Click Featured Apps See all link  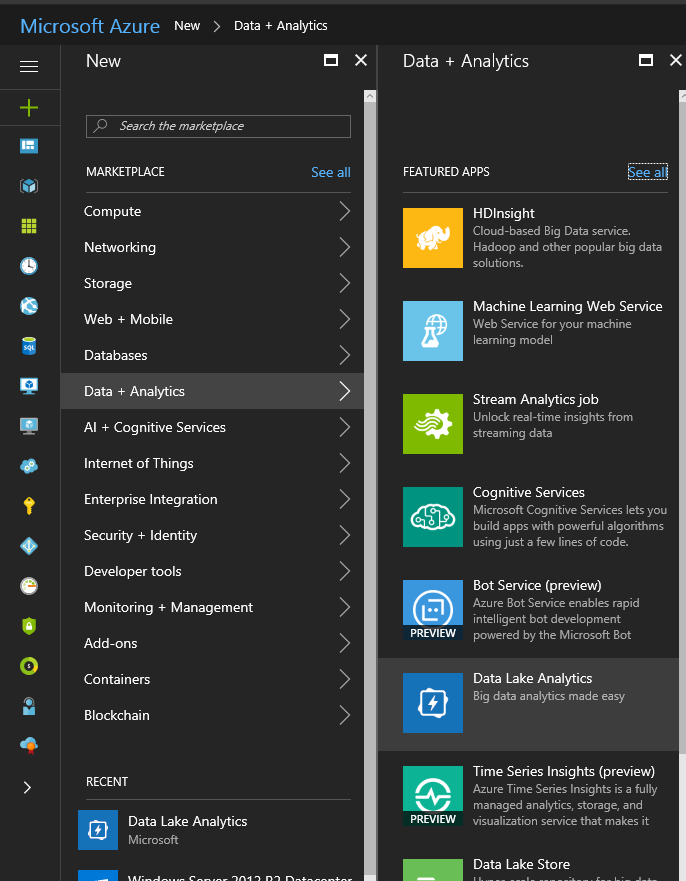click(648, 172)
